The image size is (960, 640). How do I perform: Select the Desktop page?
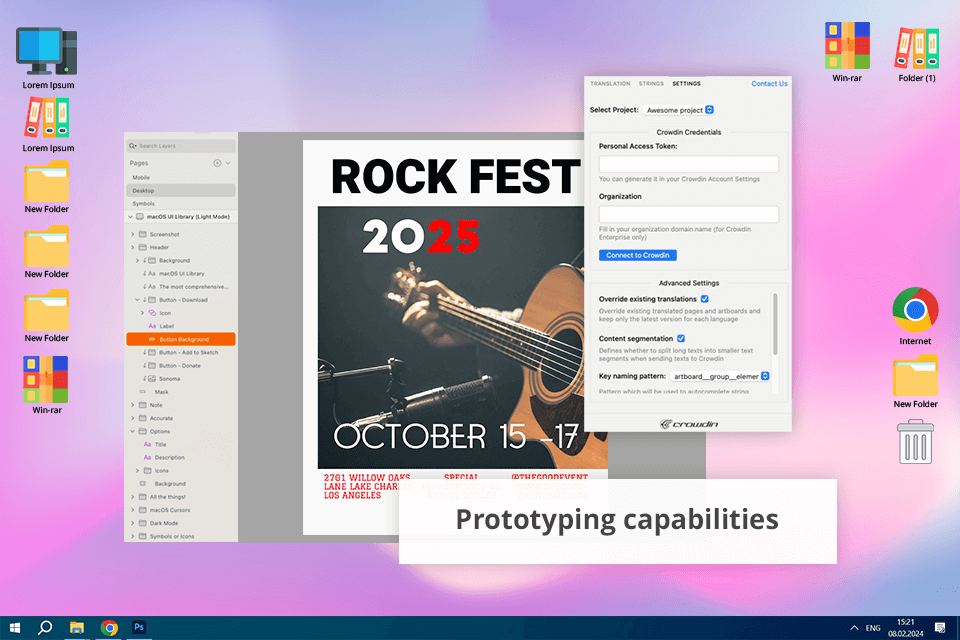tap(181, 190)
